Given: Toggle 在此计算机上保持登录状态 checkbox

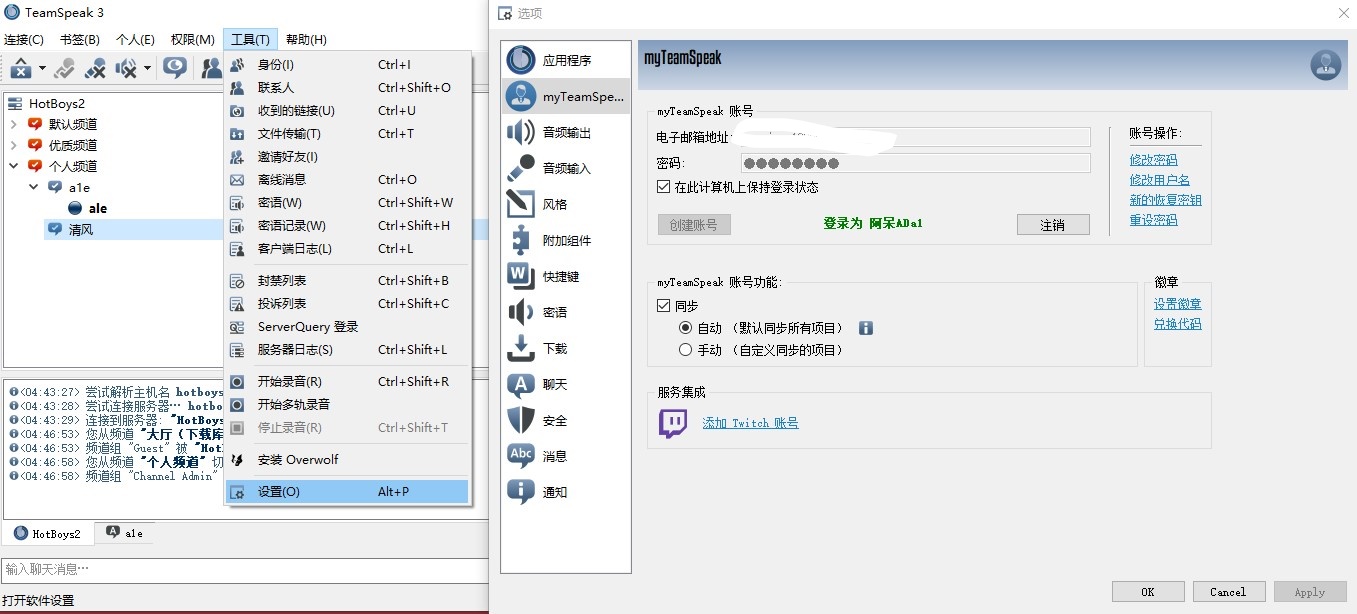Looking at the screenshot, I should pos(664,187).
